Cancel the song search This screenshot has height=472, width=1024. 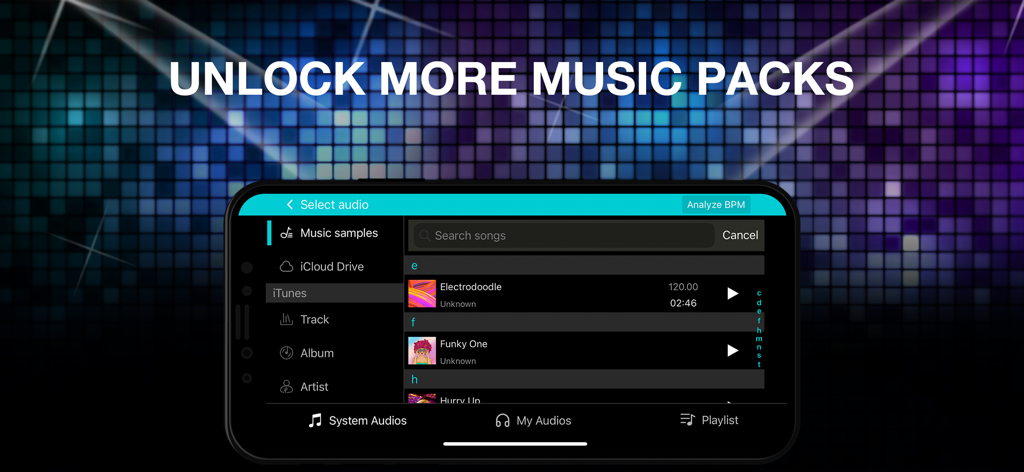tap(740, 235)
